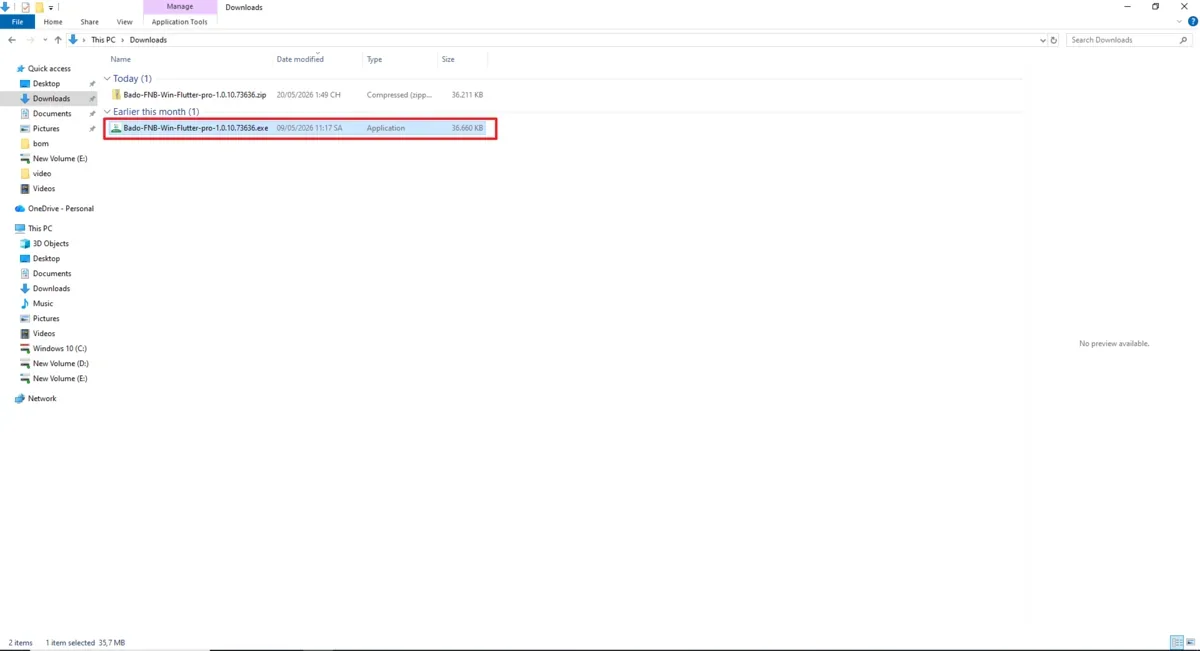Collapse the Earlier this month (1) group
The width and height of the screenshot is (1200, 651).
pos(107,111)
